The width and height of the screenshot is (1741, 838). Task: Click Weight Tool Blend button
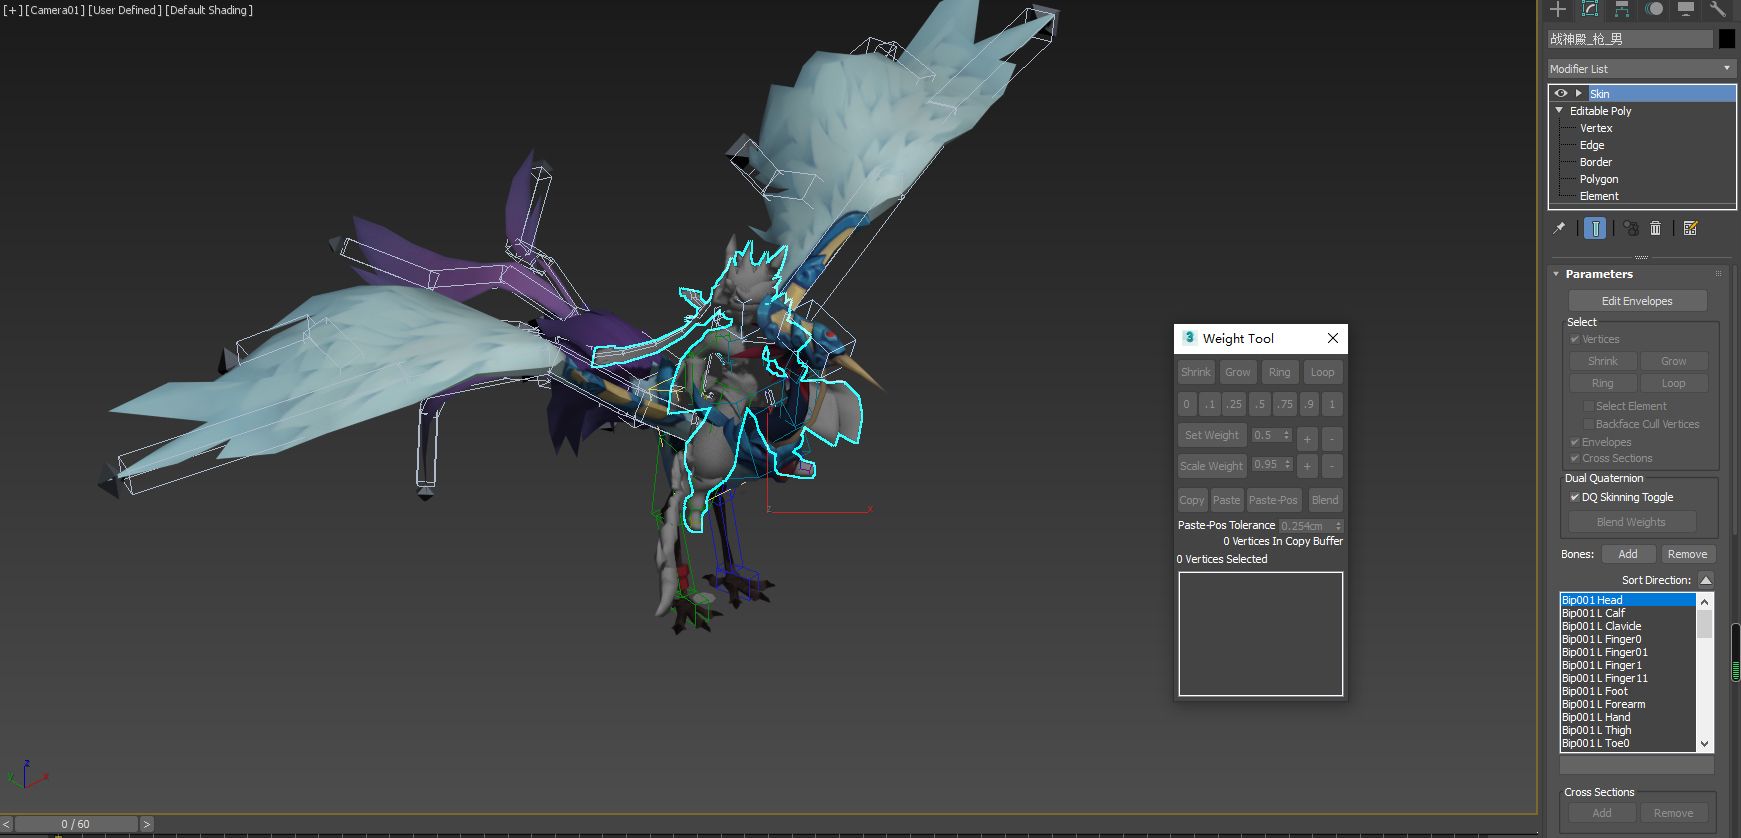(x=1325, y=500)
